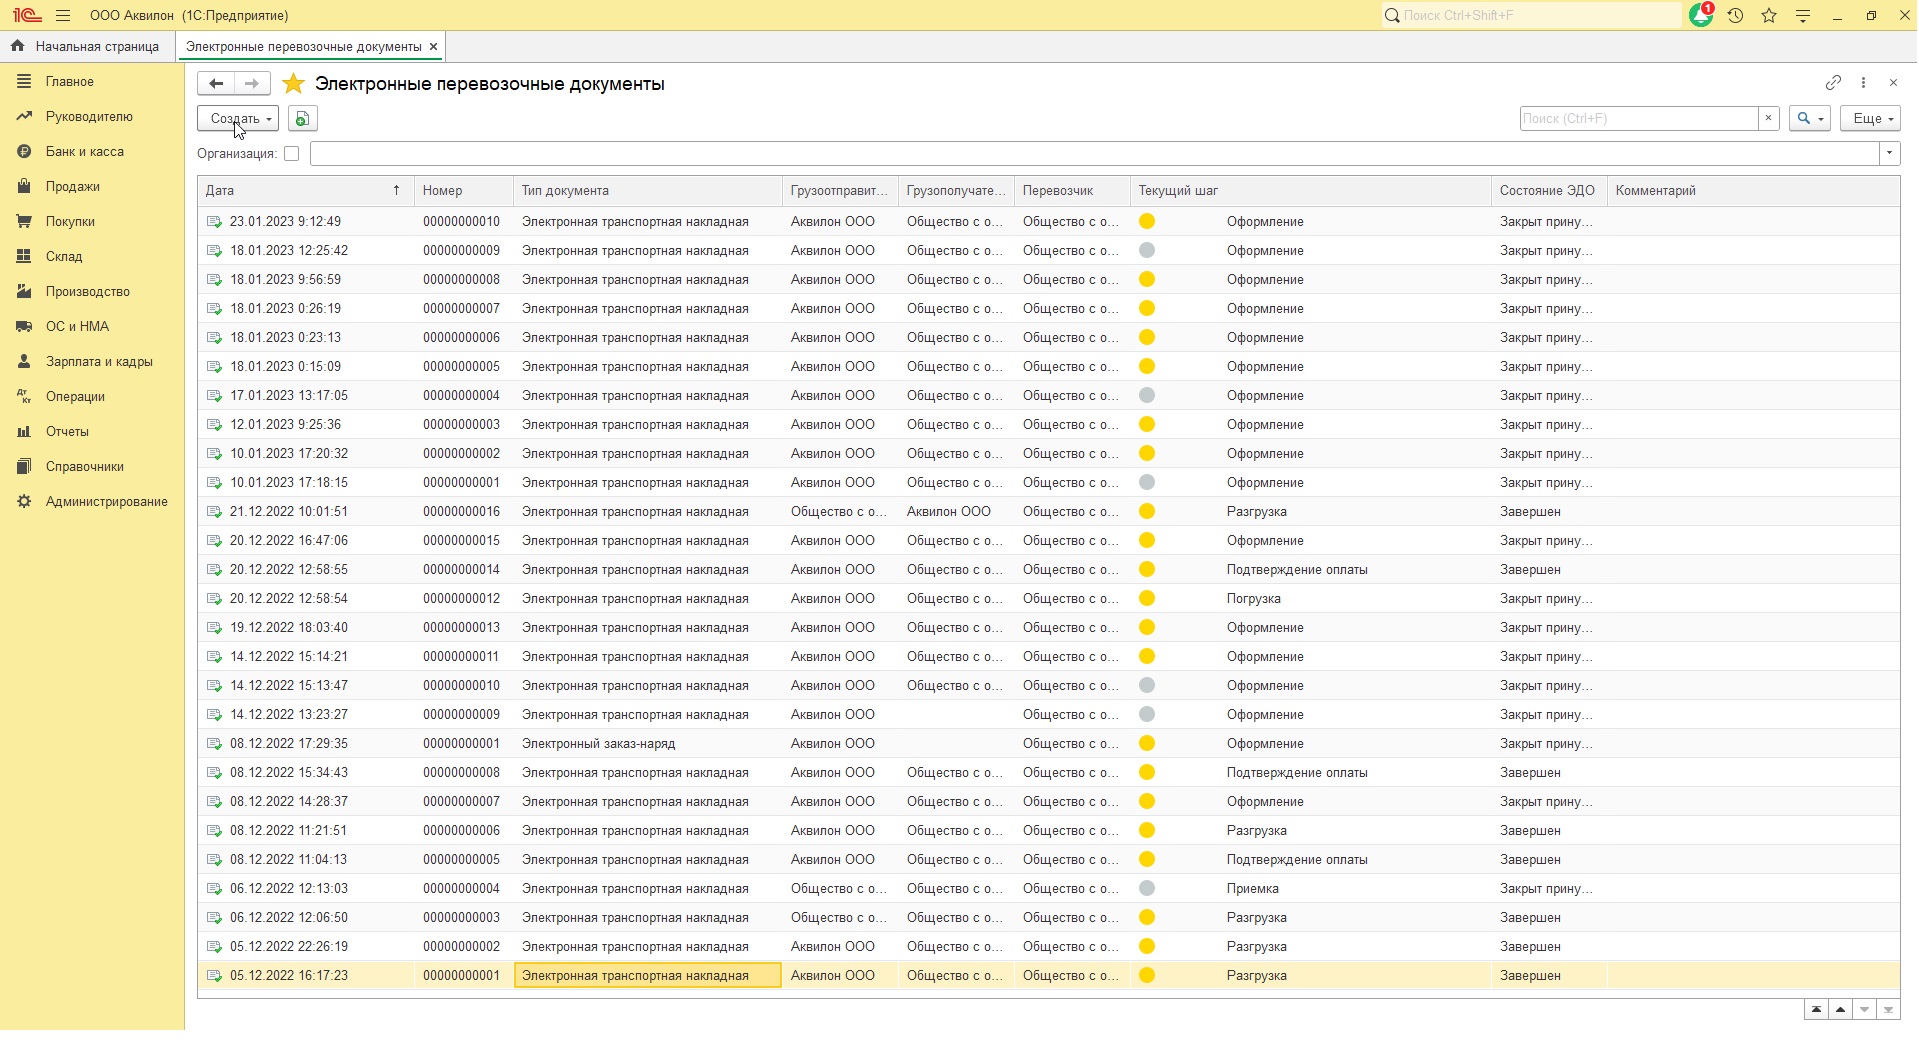This screenshot has height=1063, width=1919.
Task: Open the history clock icon
Action: 1735,16
